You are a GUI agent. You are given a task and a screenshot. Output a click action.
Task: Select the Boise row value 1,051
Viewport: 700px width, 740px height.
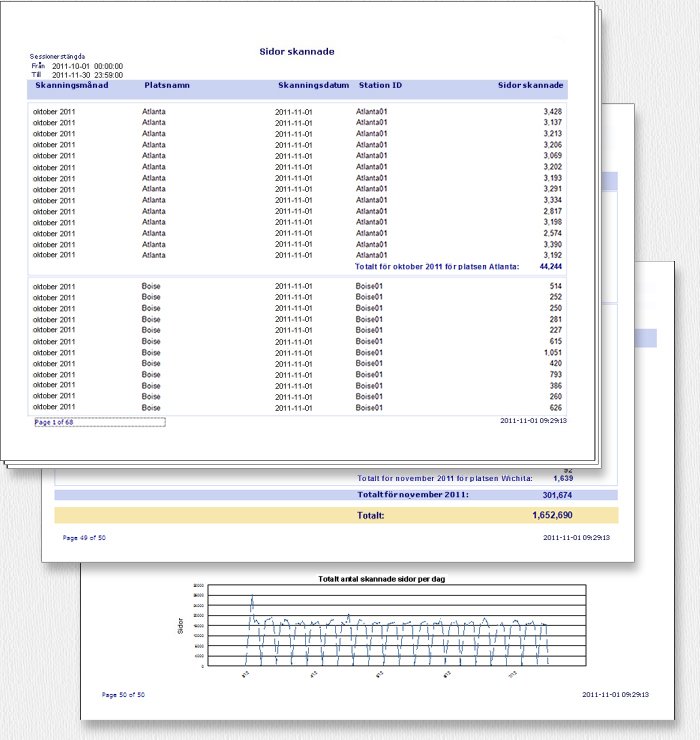[551, 352]
